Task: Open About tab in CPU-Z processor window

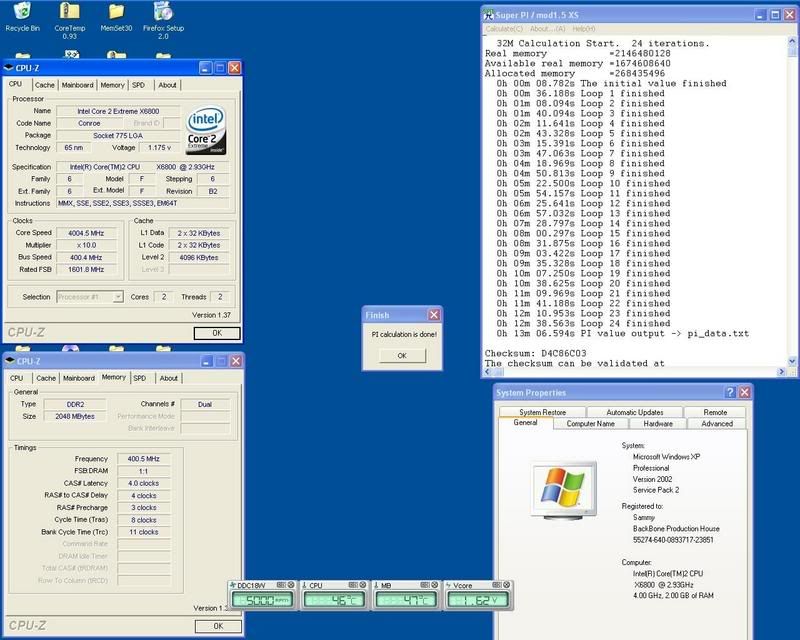Action: tap(167, 85)
